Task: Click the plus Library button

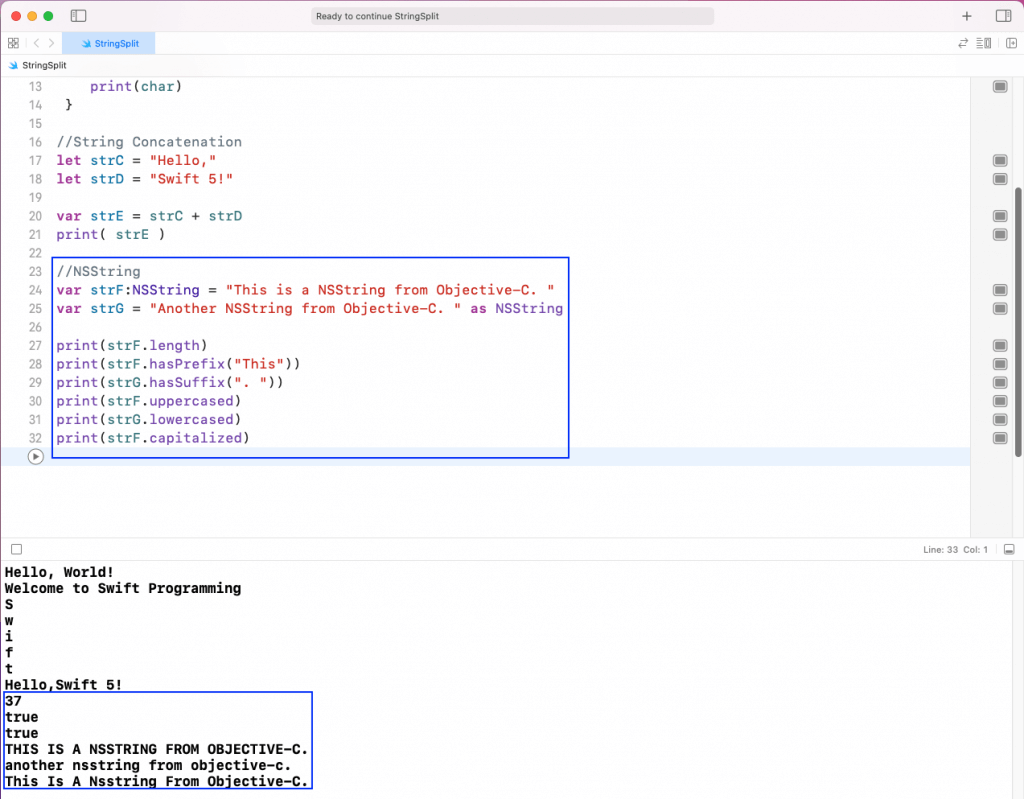Action: pyautogui.click(x=967, y=16)
